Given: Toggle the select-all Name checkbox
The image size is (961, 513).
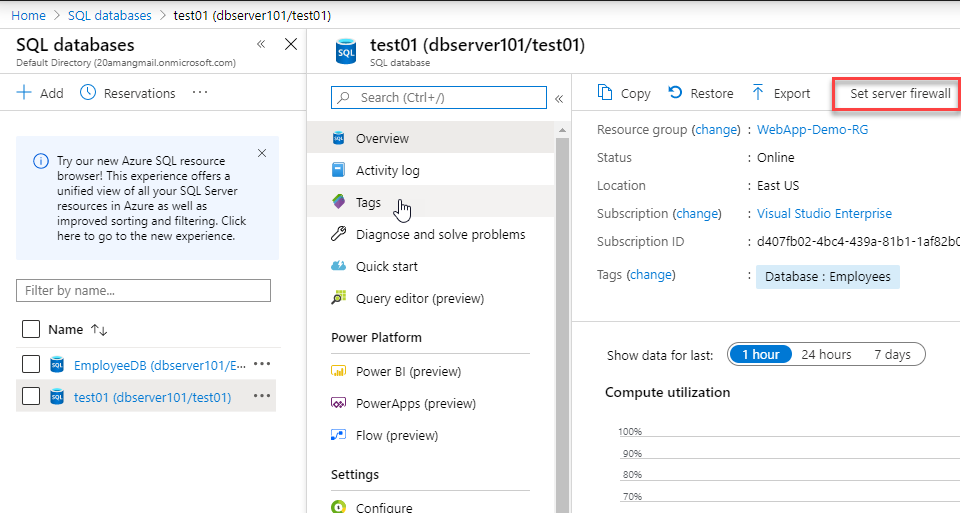Looking at the screenshot, I should tap(31, 329).
